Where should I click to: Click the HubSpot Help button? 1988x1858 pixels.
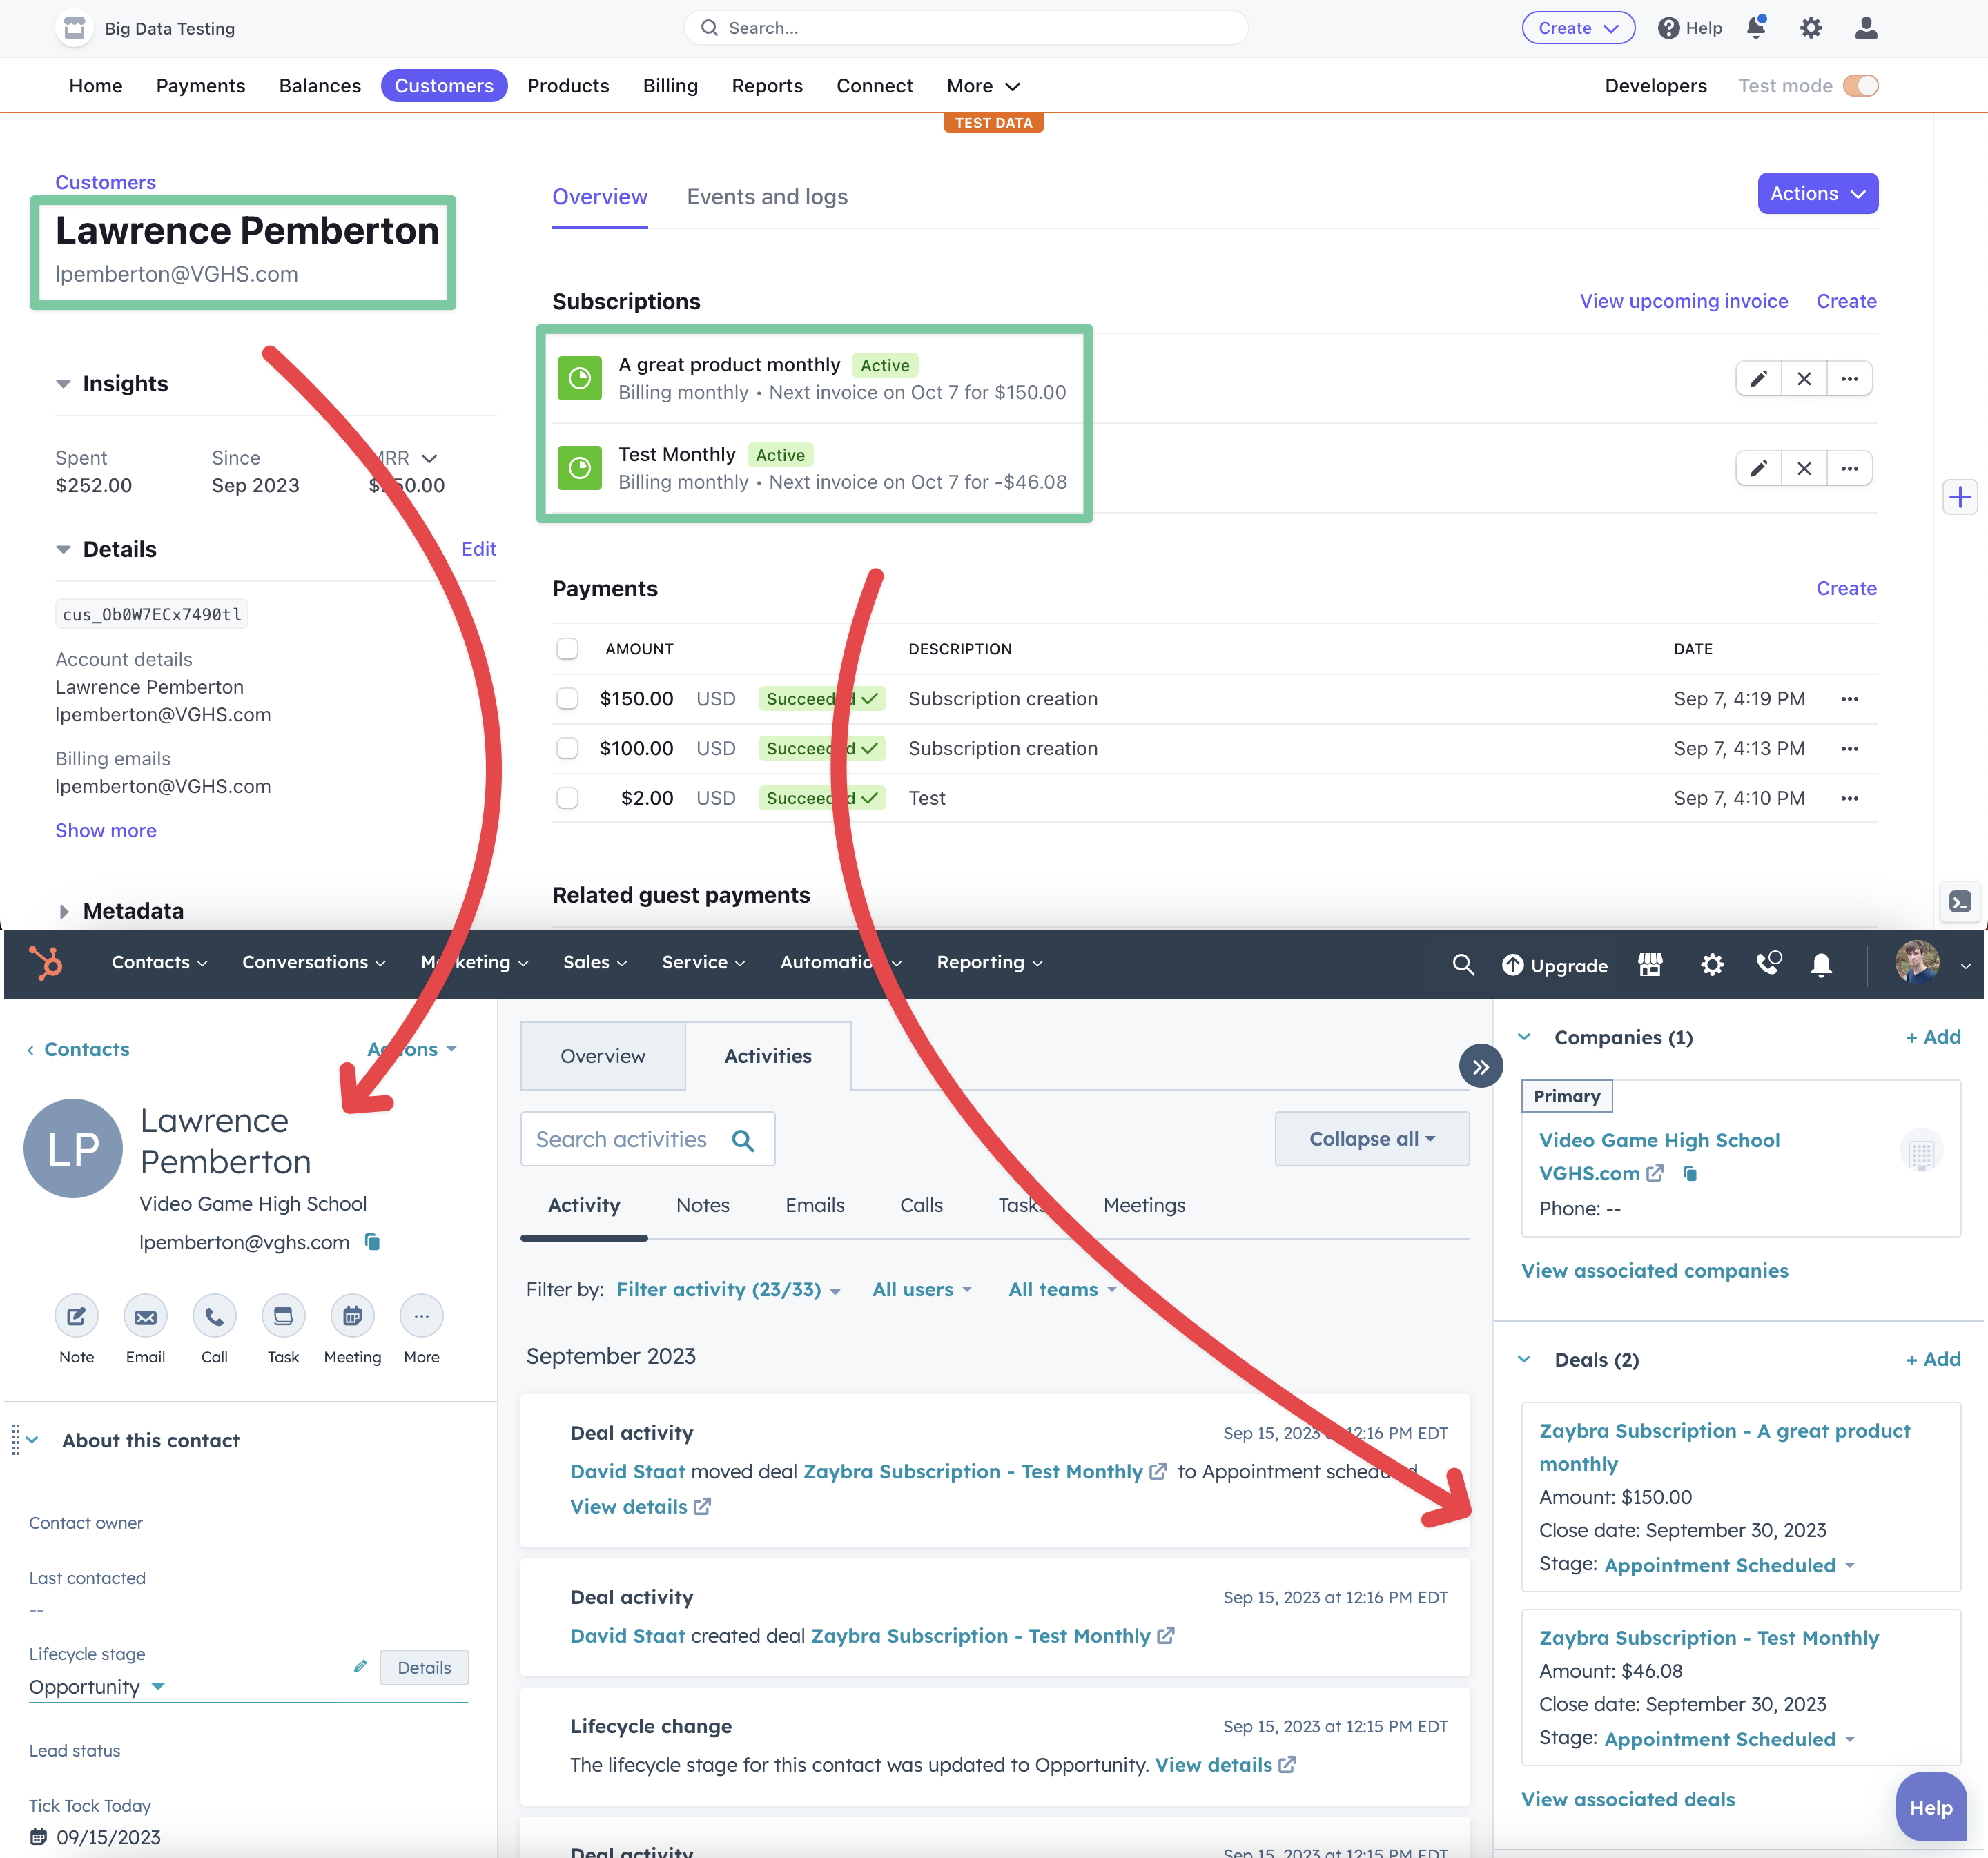pos(1930,1807)
